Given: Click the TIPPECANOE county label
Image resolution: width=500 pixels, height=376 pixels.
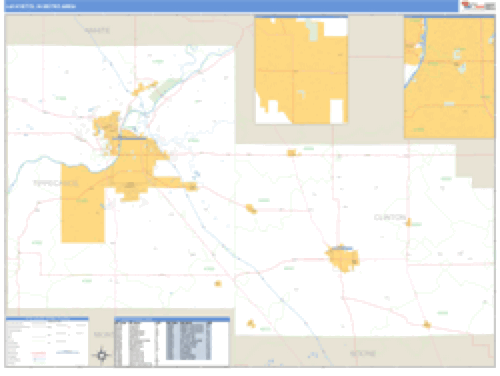Looking at the screenshot, I should 56,183.
